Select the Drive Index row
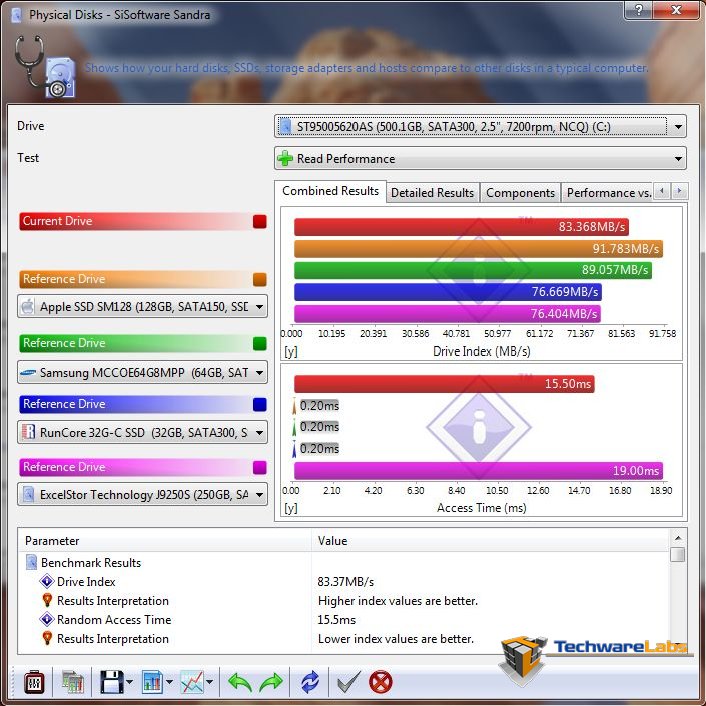Screen dimensions: 706x706 click(x=86, y=582)
